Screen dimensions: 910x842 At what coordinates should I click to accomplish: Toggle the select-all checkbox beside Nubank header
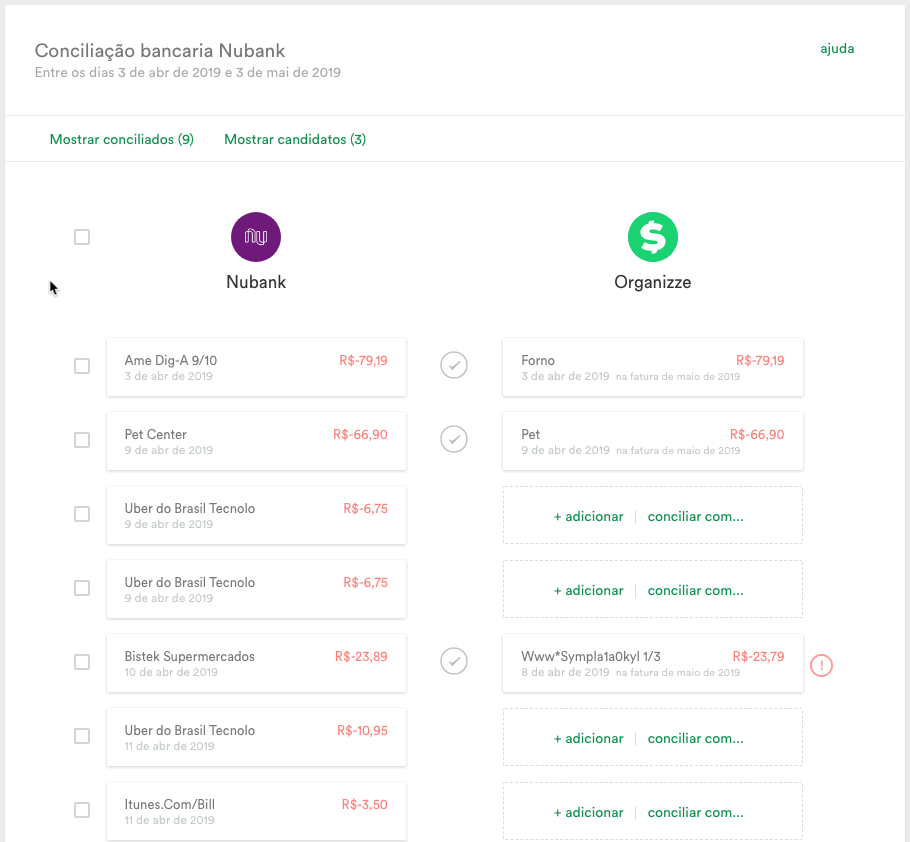tap(82, 237)
